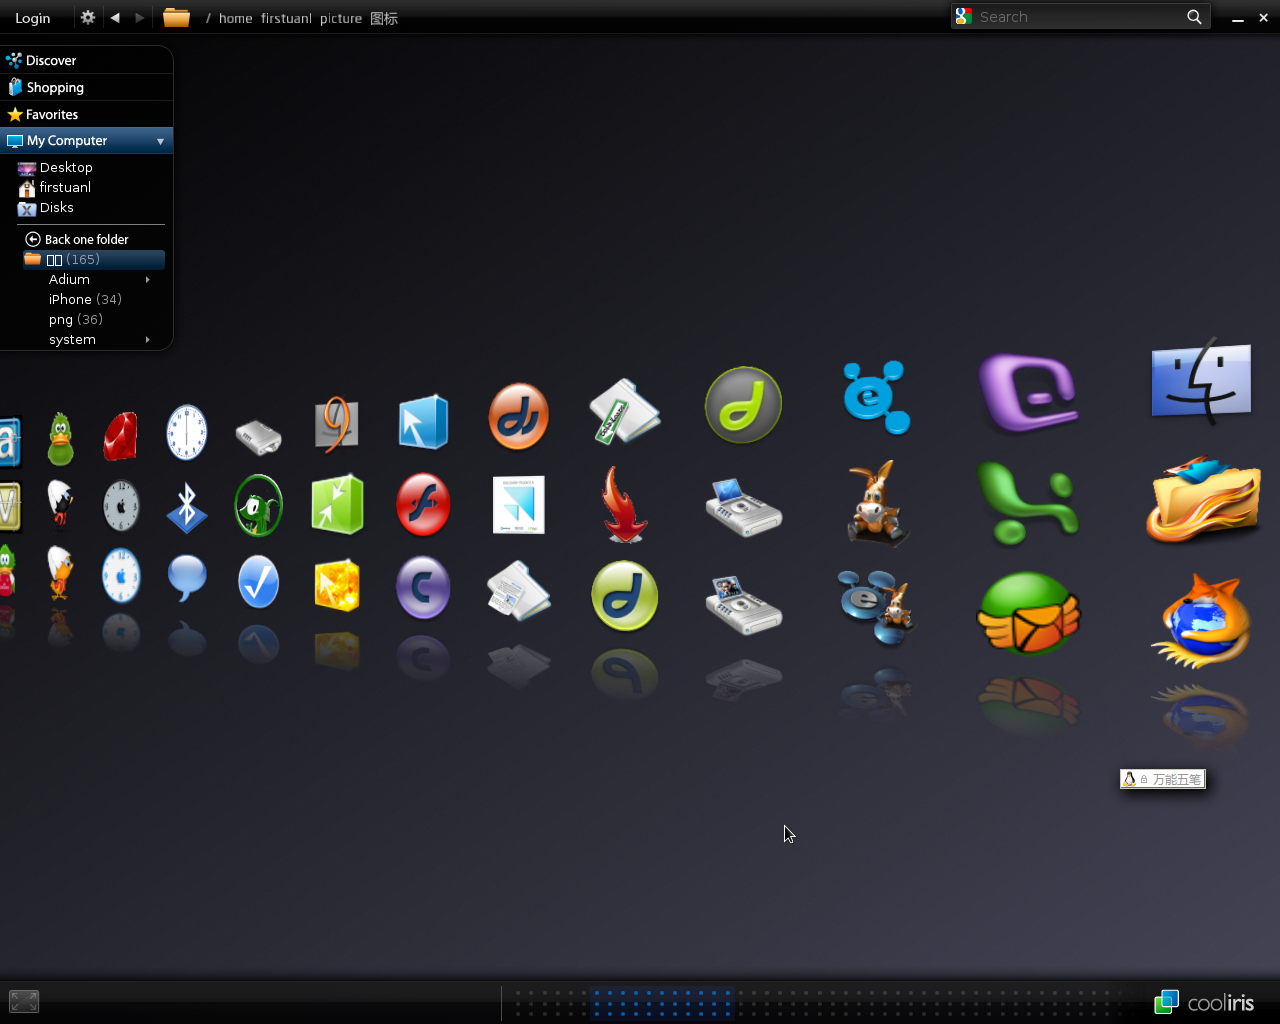Open the settings gear icon

point(88,17)
